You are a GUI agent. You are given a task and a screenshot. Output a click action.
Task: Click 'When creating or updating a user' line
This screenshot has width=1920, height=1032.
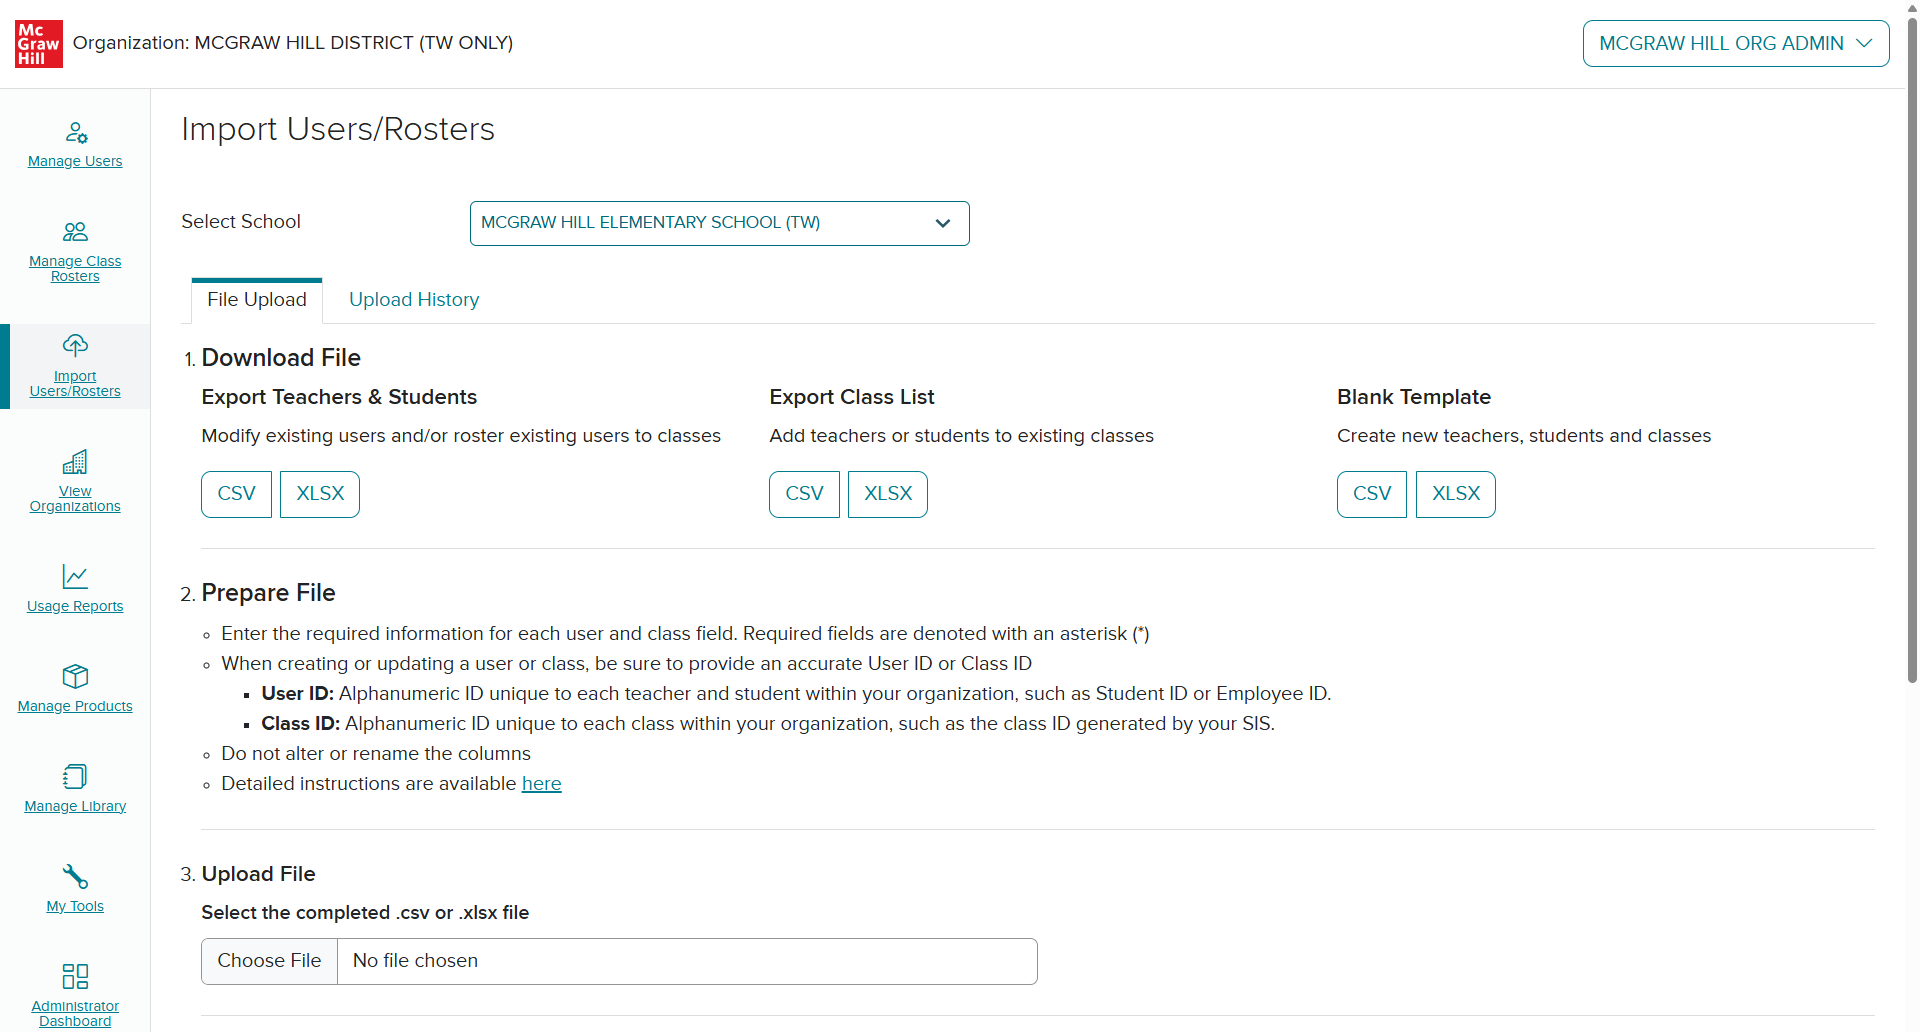[626, 664]
